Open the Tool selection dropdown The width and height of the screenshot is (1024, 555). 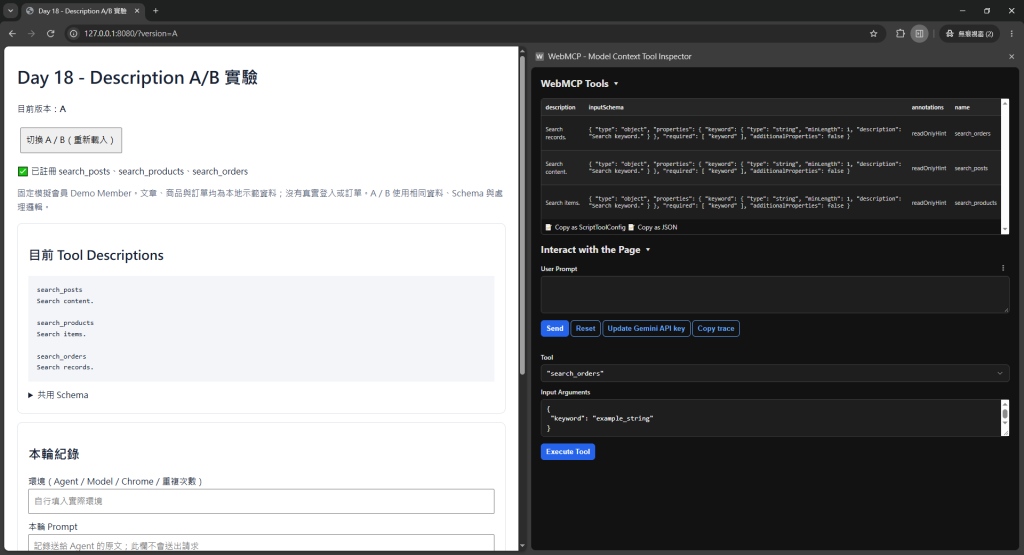[775, 373]
